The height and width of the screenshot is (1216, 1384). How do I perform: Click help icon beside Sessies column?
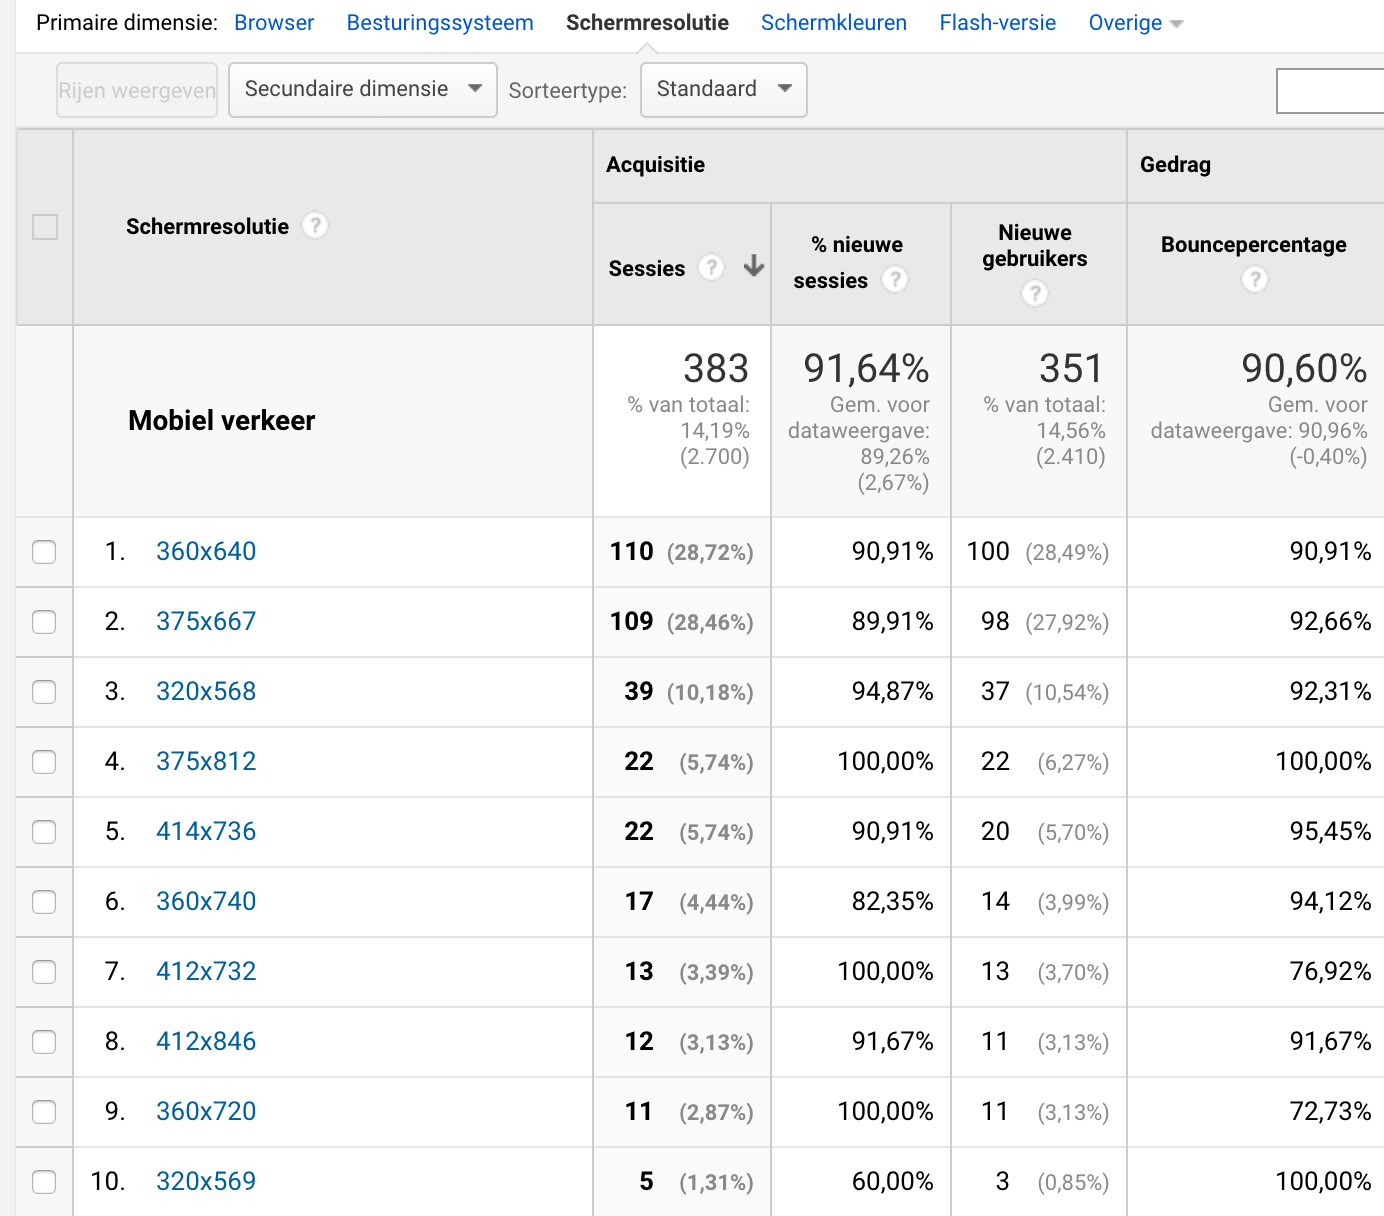[x=711, y=267]
